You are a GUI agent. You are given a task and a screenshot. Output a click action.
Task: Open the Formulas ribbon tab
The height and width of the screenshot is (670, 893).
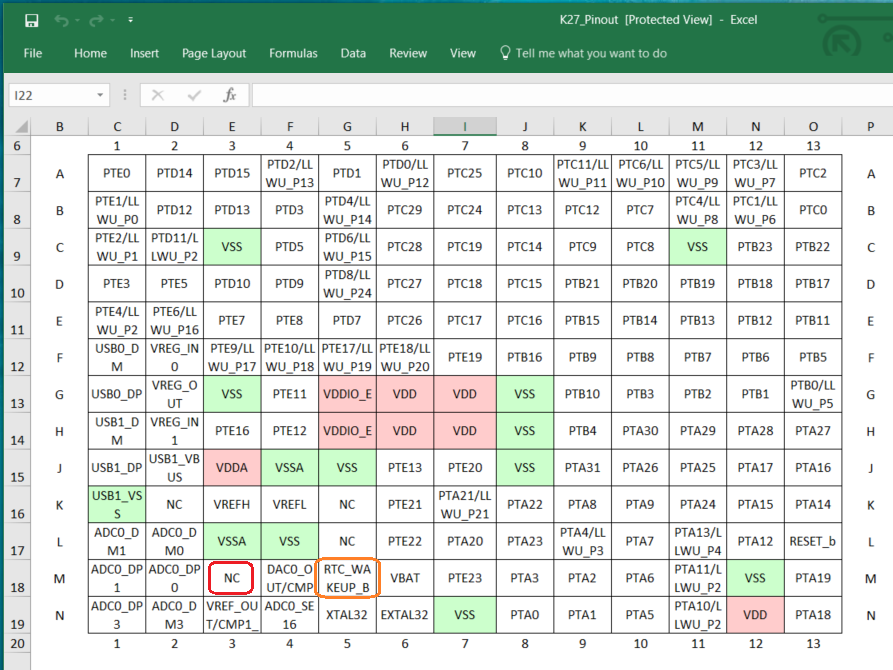(293, 53)
